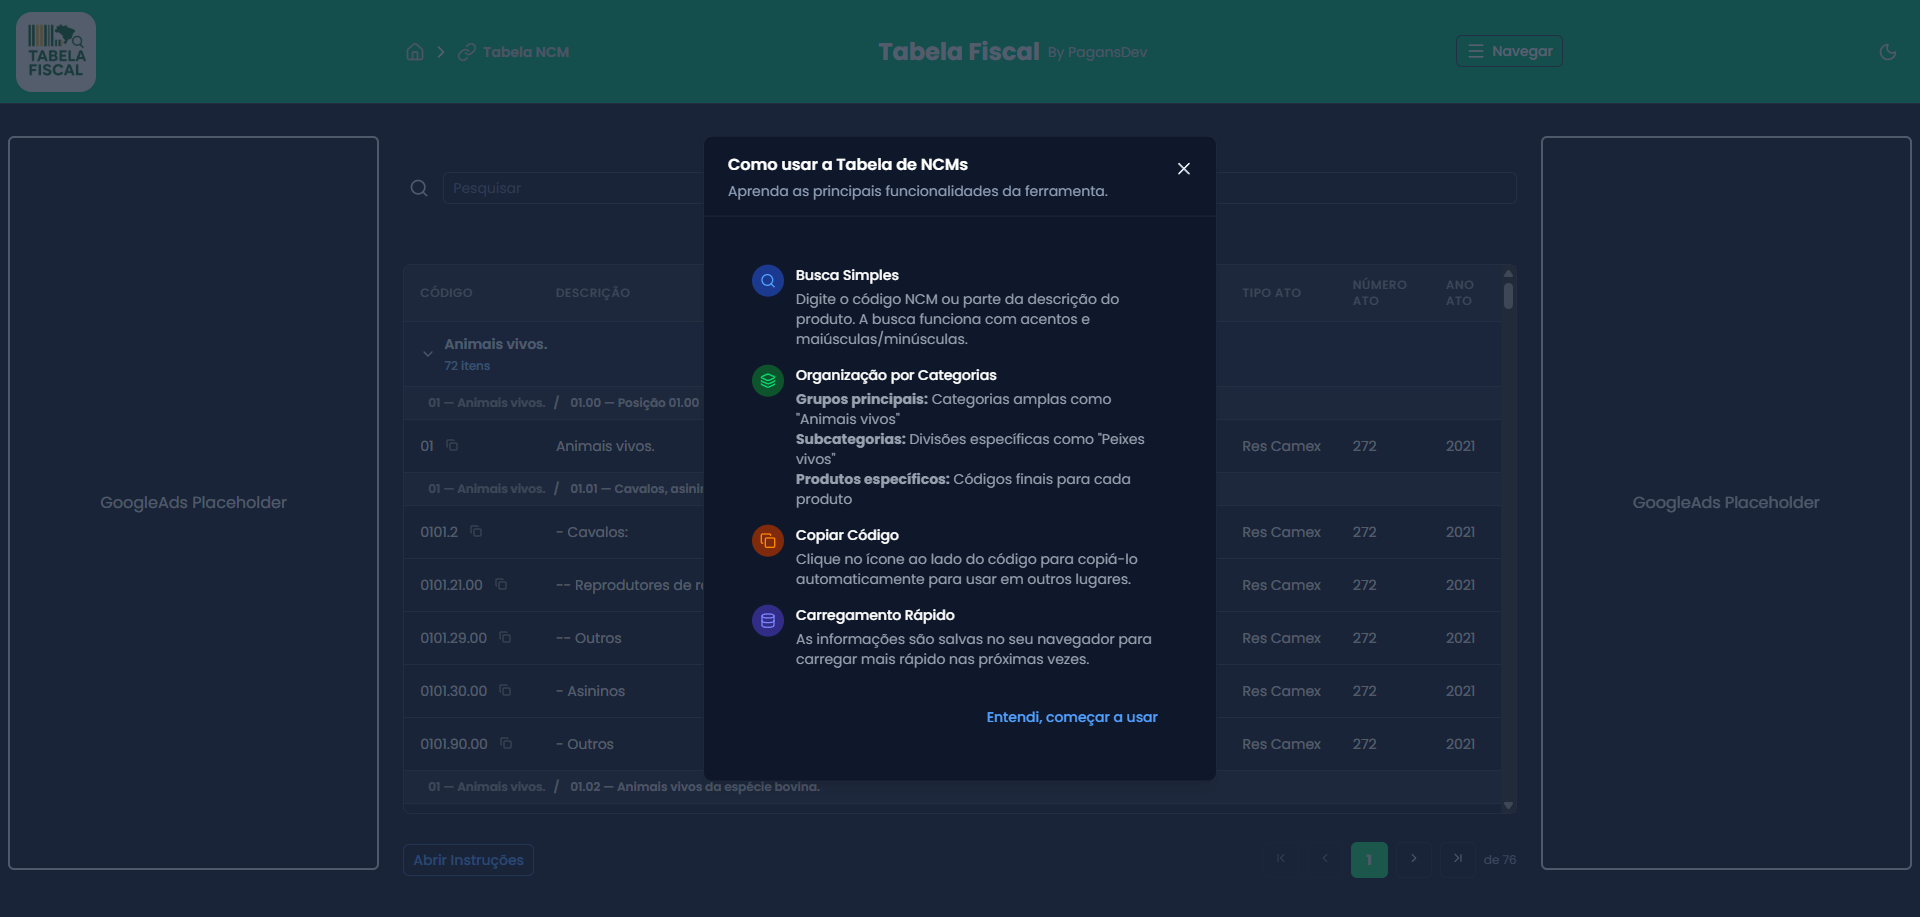Click the Busca Simples search icon

coord(767,281)
